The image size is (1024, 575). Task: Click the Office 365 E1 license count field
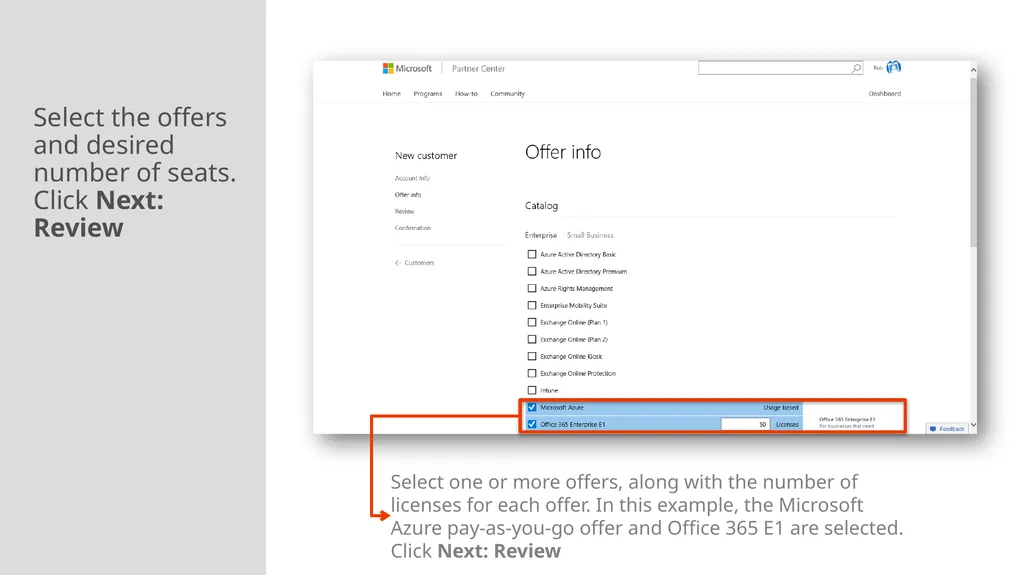744,424
